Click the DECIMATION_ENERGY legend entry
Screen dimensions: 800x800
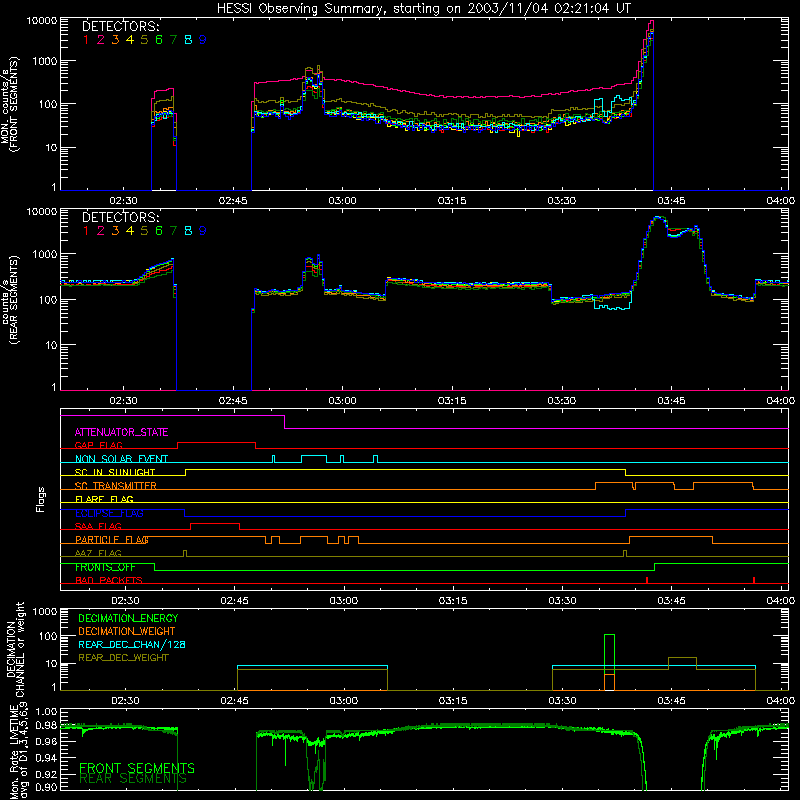click(x=128, y=618)
